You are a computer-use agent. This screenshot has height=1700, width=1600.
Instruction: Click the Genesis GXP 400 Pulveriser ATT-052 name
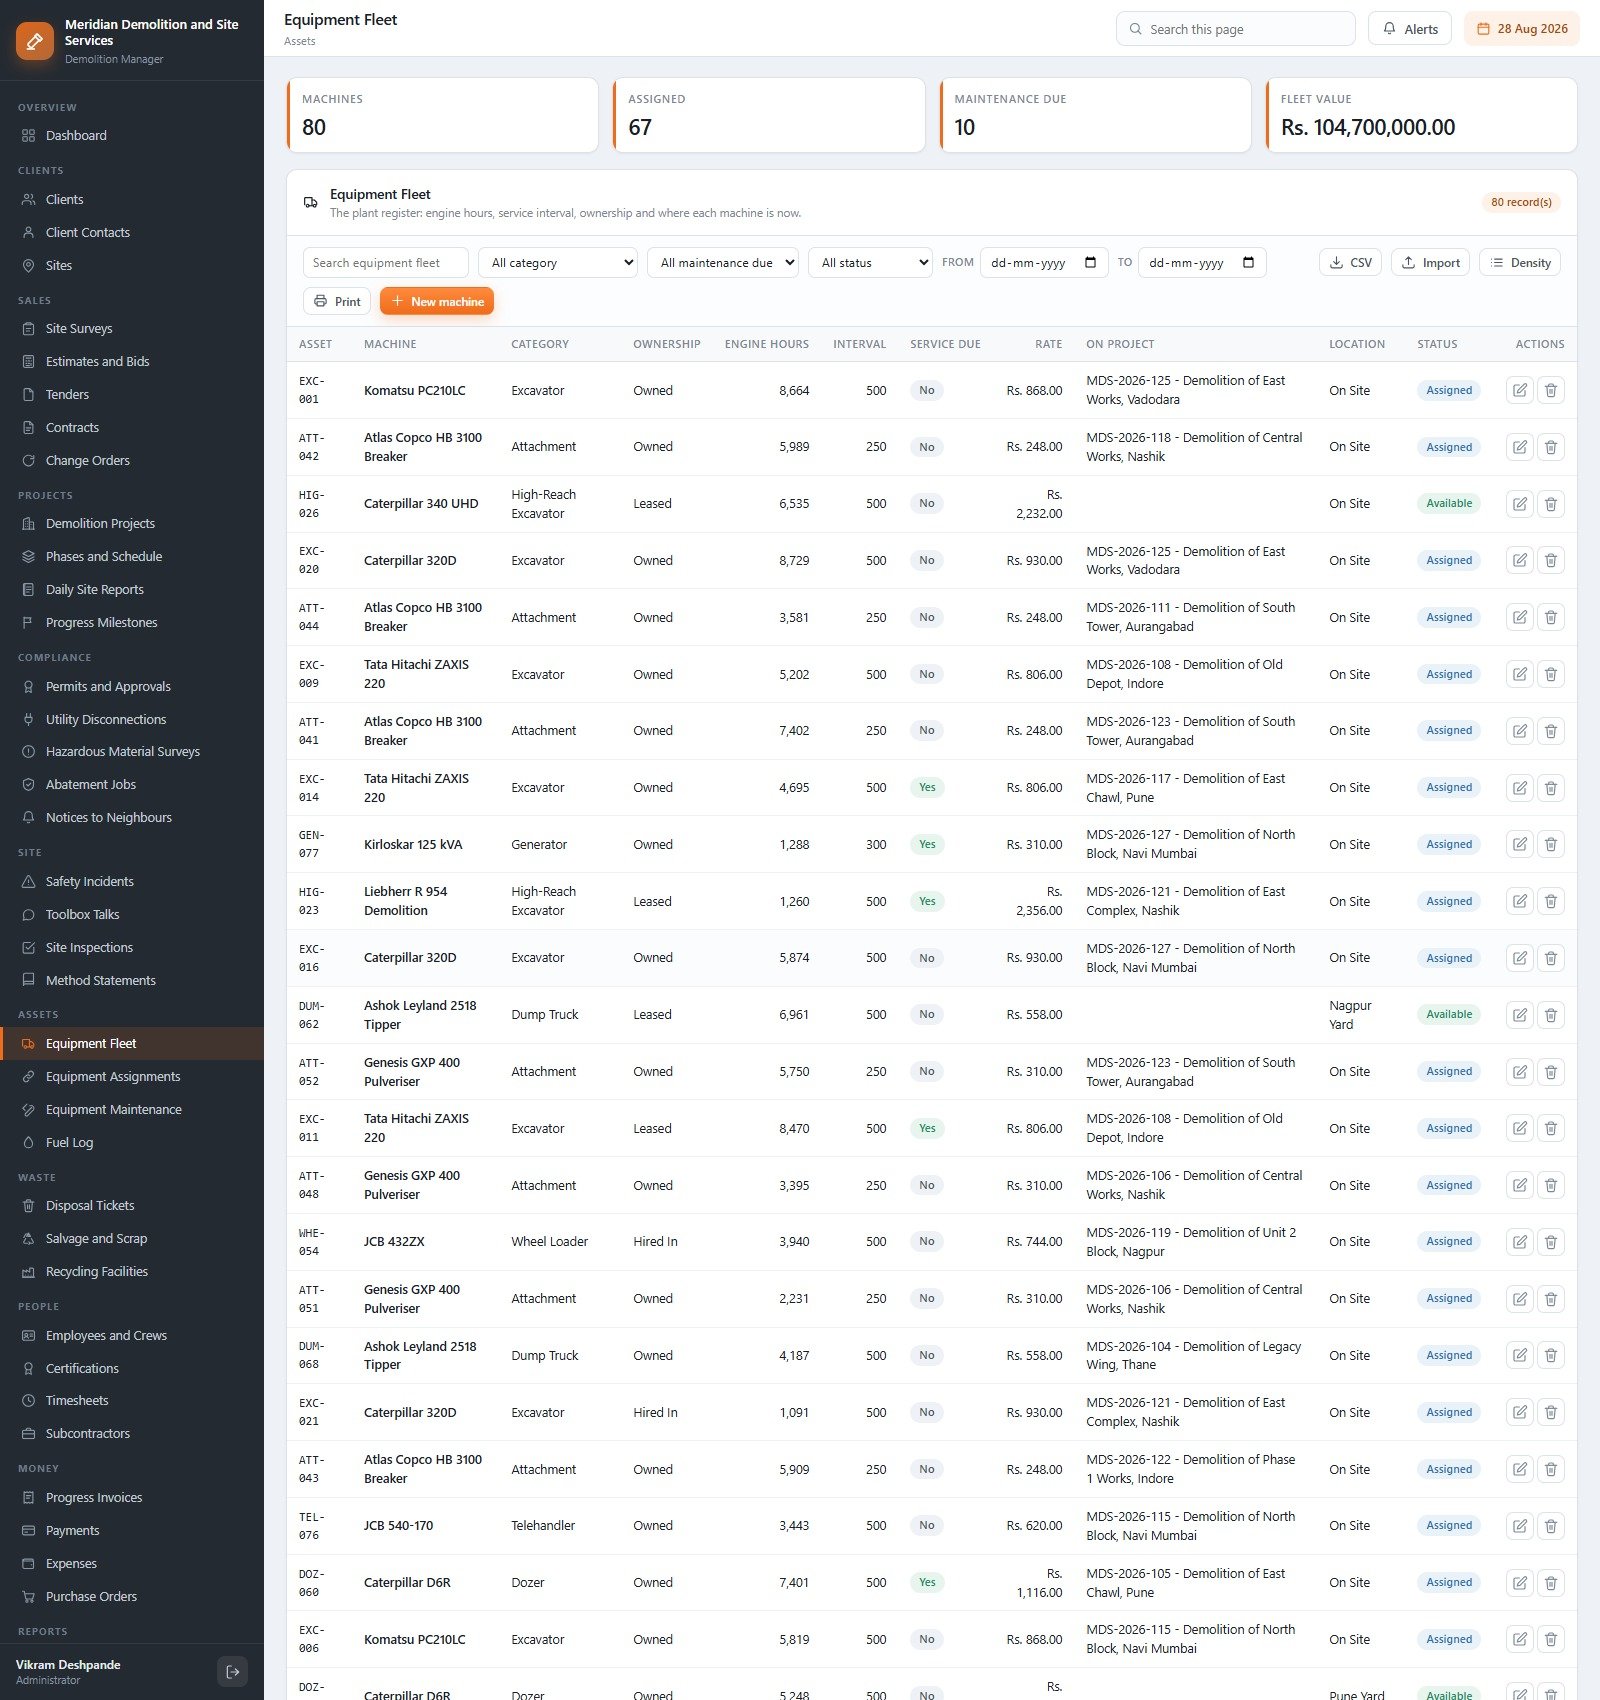pyautogui.click(x=412, y=1072)
